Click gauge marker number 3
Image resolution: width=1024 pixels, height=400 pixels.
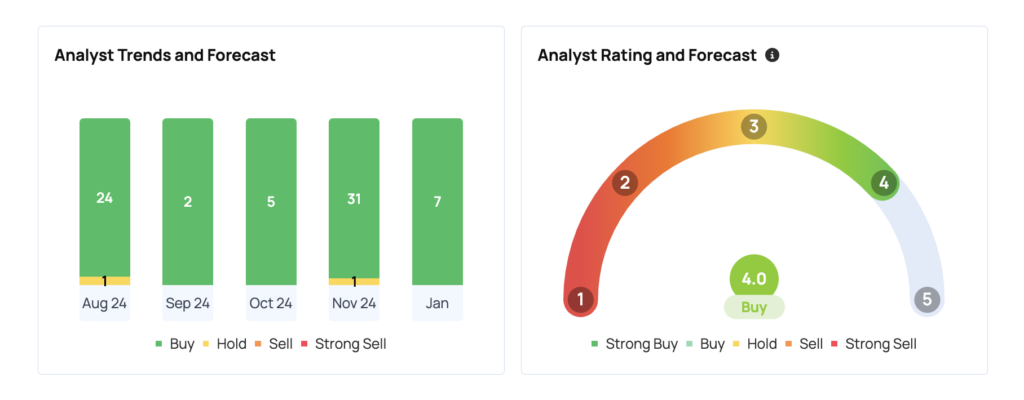pos(753,126)
